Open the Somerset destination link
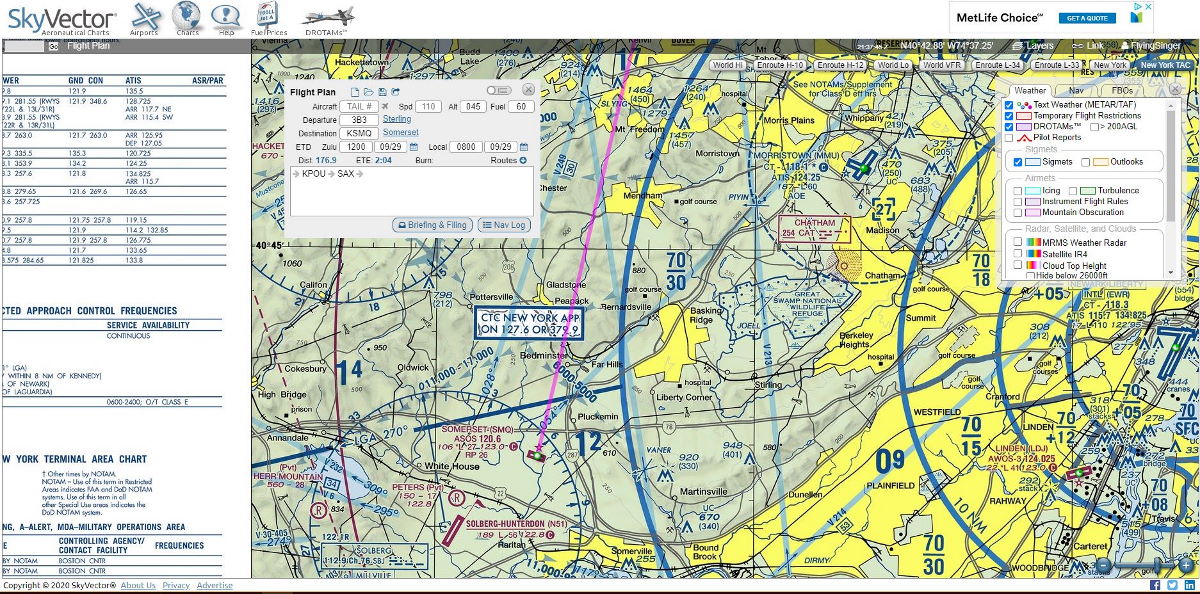 (x=400, y=132)
